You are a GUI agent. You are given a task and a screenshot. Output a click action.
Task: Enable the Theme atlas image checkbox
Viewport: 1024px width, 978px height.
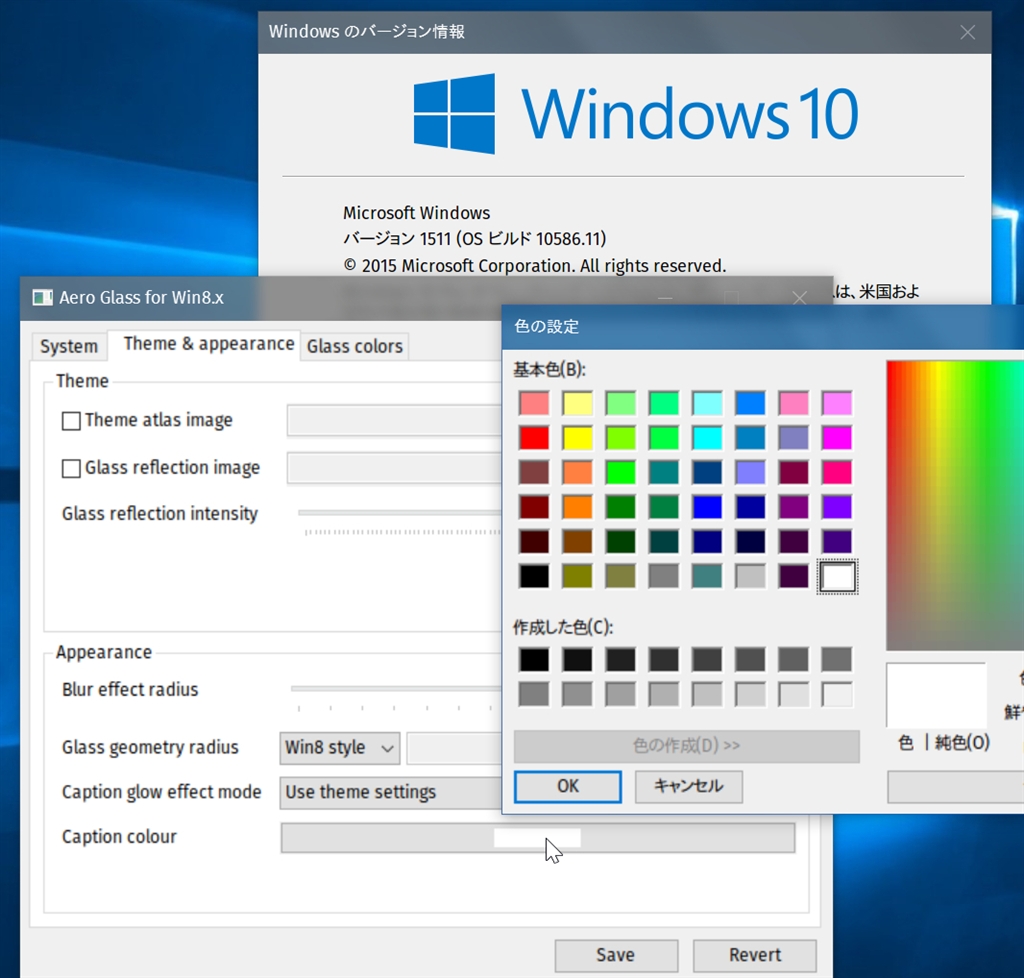71,421
